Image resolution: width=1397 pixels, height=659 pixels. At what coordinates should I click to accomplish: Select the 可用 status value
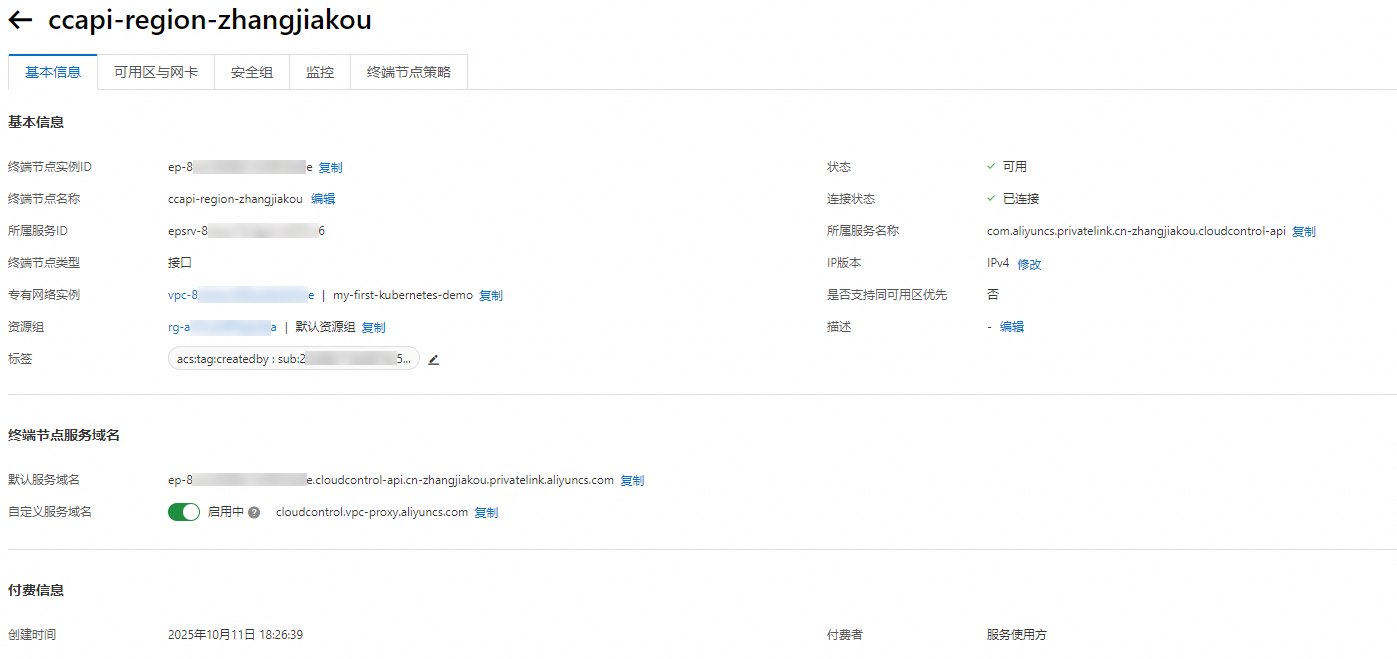tap(1015, 167)
